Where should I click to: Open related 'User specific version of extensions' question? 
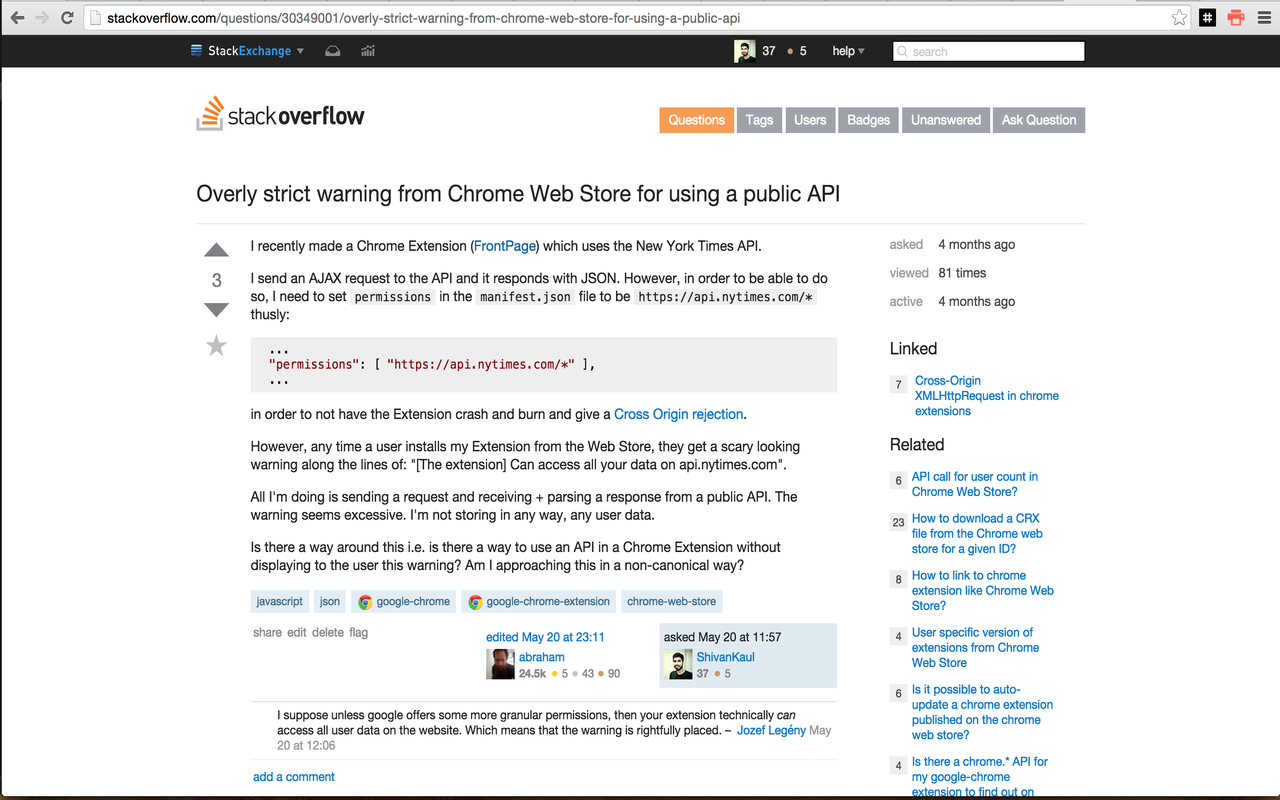975,647
